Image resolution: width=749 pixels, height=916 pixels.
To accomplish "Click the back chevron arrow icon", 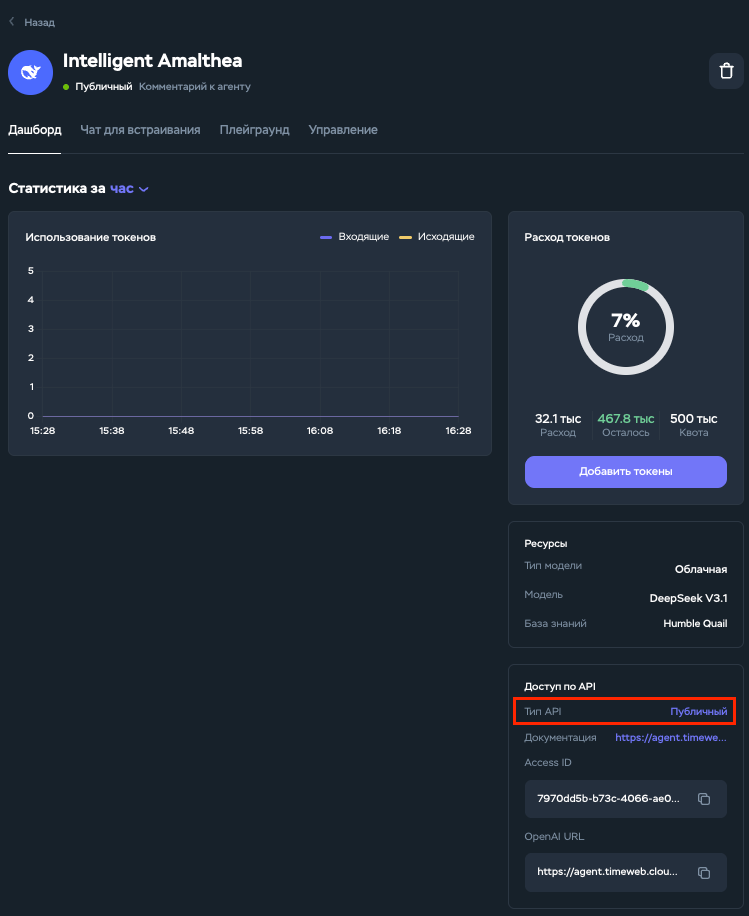I will pyautogui.click(x=12, y=21).
